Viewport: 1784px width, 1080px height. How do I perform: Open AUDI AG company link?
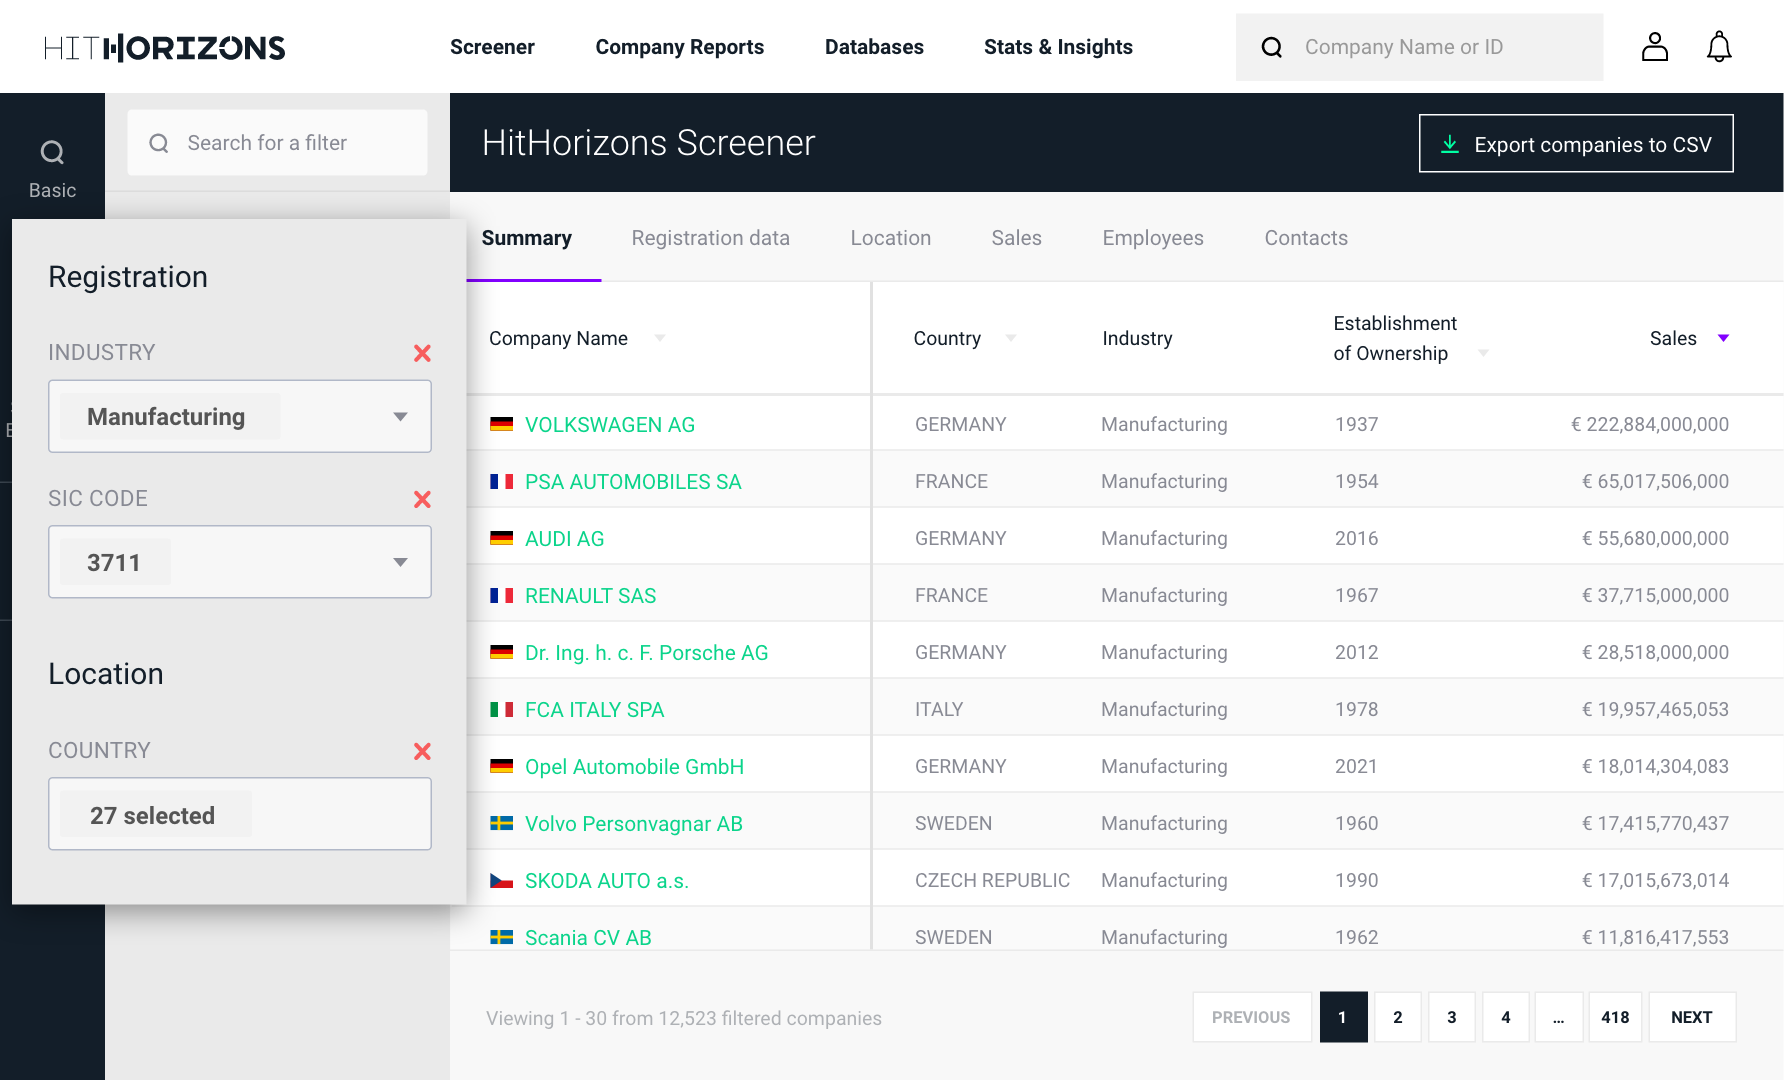(565, 538)
